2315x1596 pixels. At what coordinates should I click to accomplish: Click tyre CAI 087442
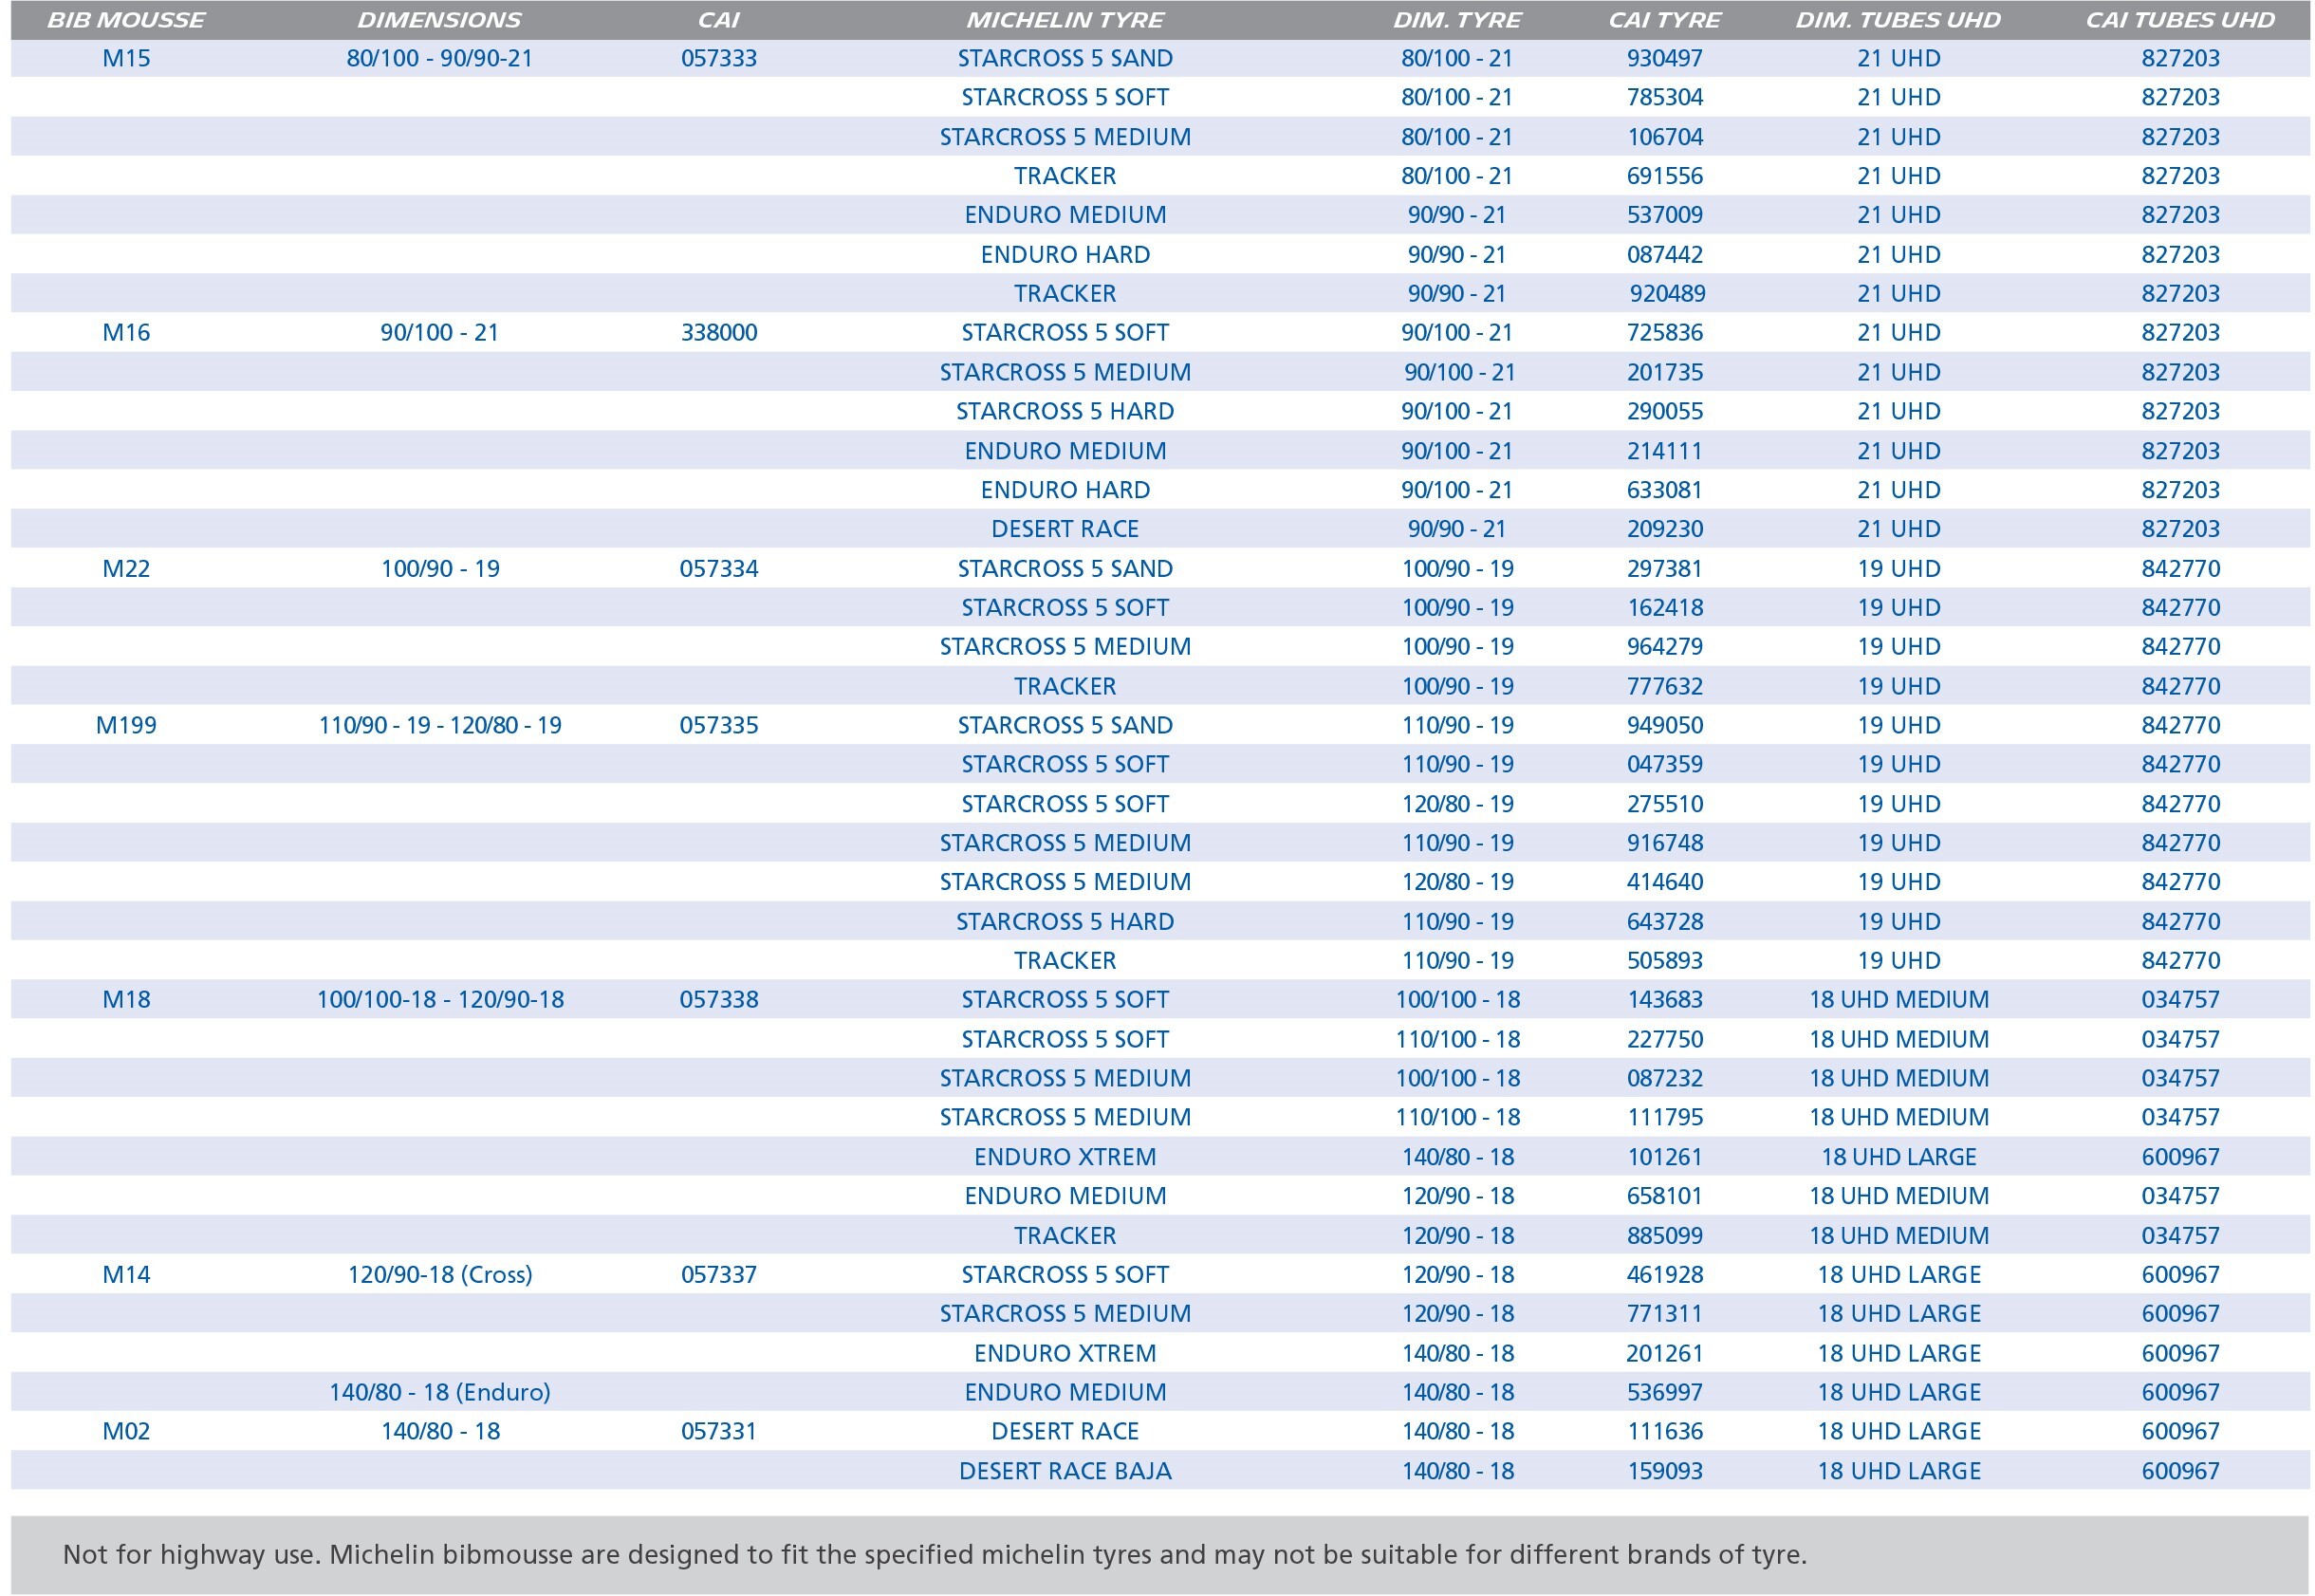tap(1664, 254)
